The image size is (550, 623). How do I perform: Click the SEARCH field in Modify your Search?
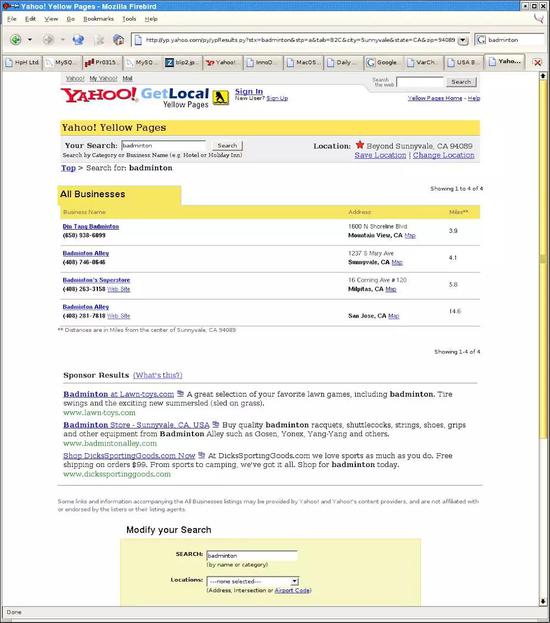[x=252, y=555]
